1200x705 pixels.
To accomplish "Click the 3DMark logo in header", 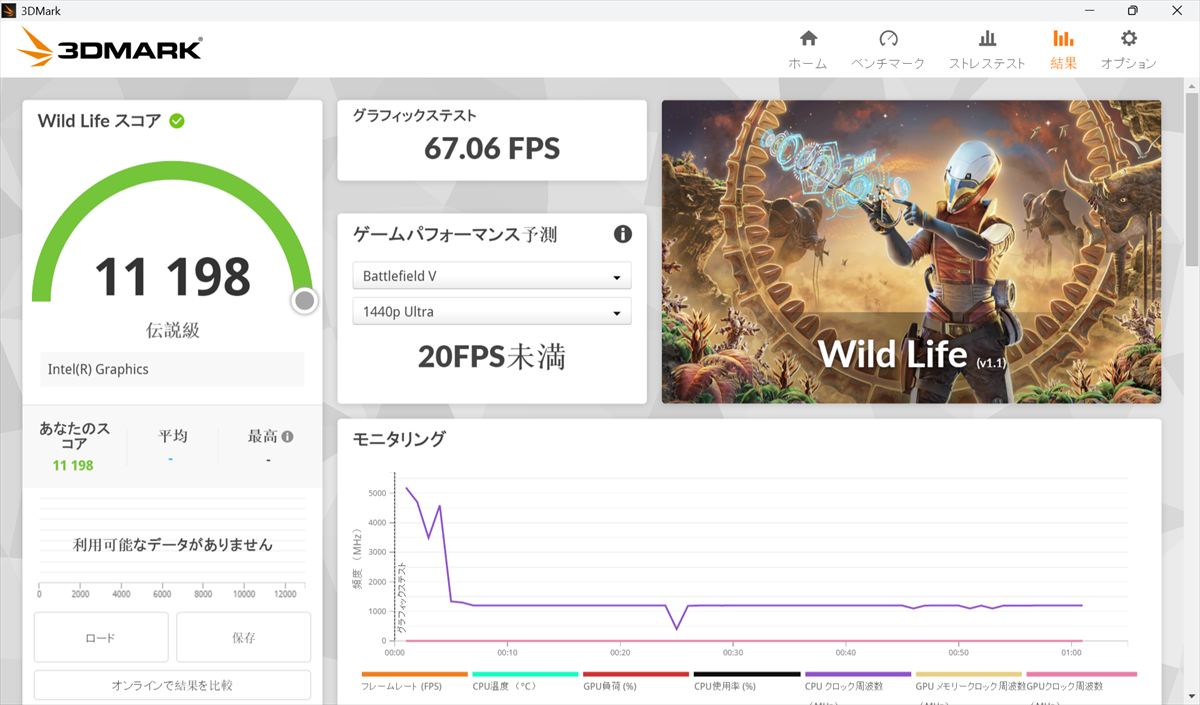I will point(110,47).
